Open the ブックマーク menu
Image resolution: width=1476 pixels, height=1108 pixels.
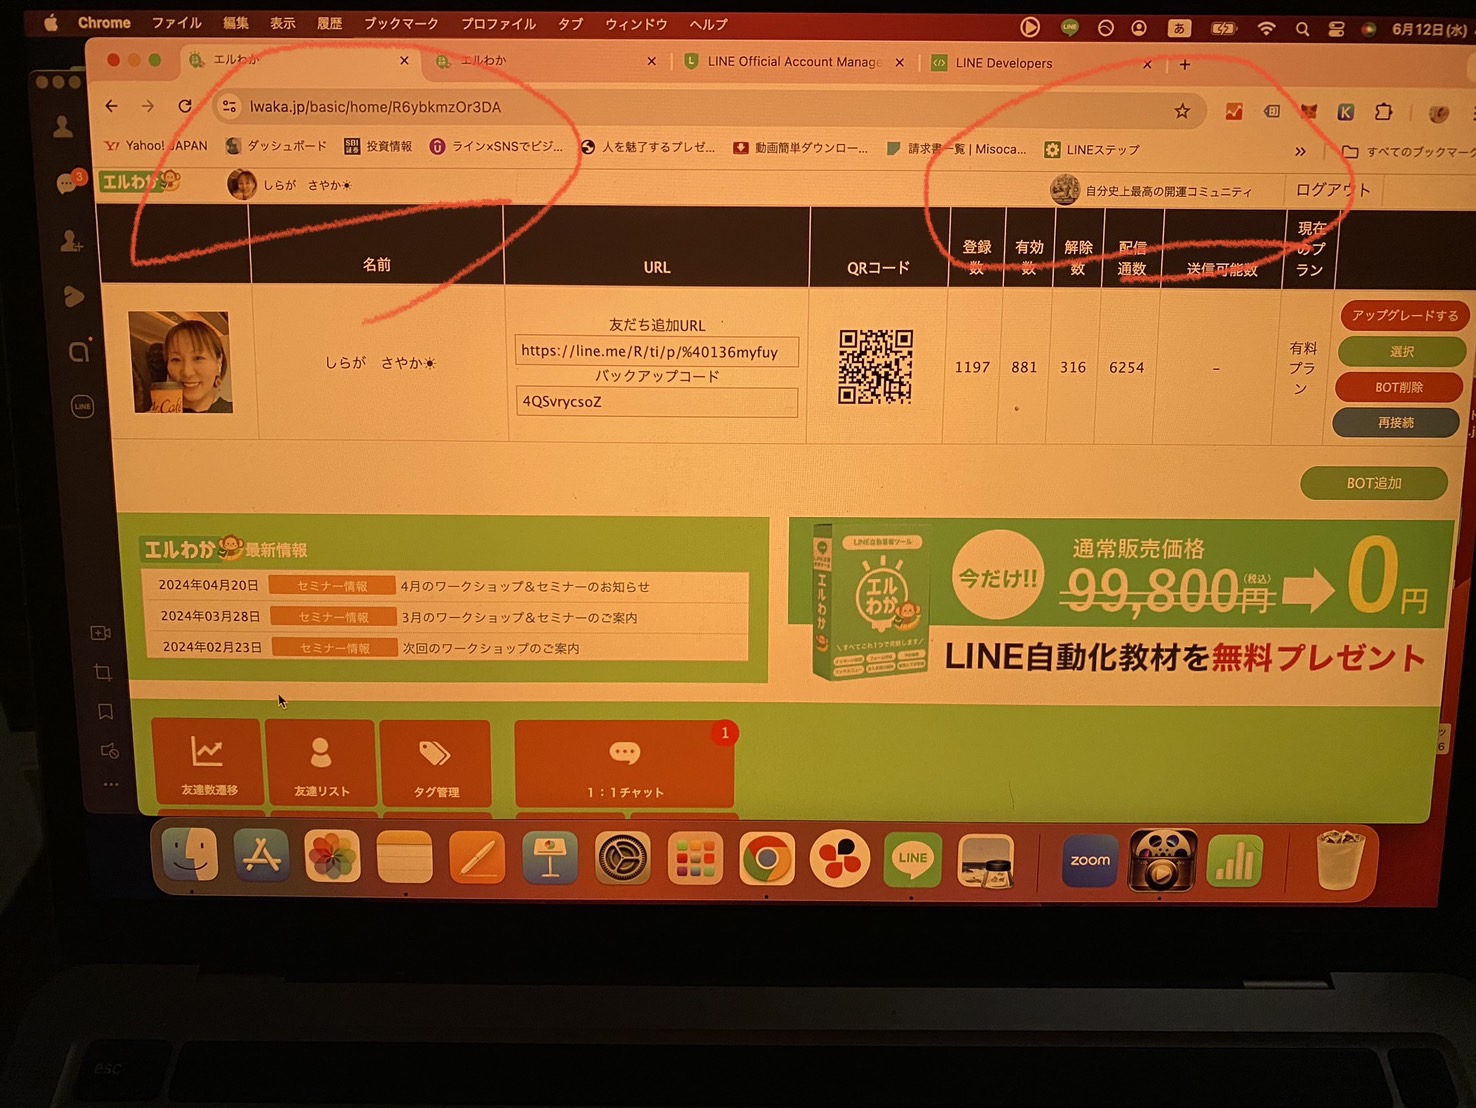[401, 23]
